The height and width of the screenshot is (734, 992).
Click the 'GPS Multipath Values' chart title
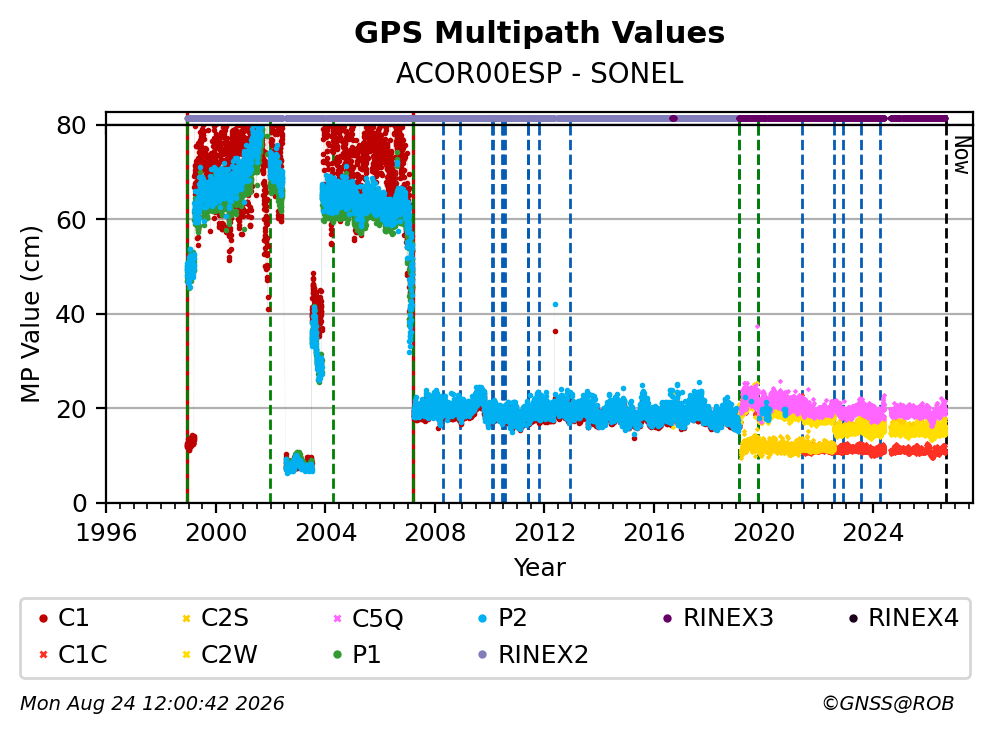click(539, 33)
